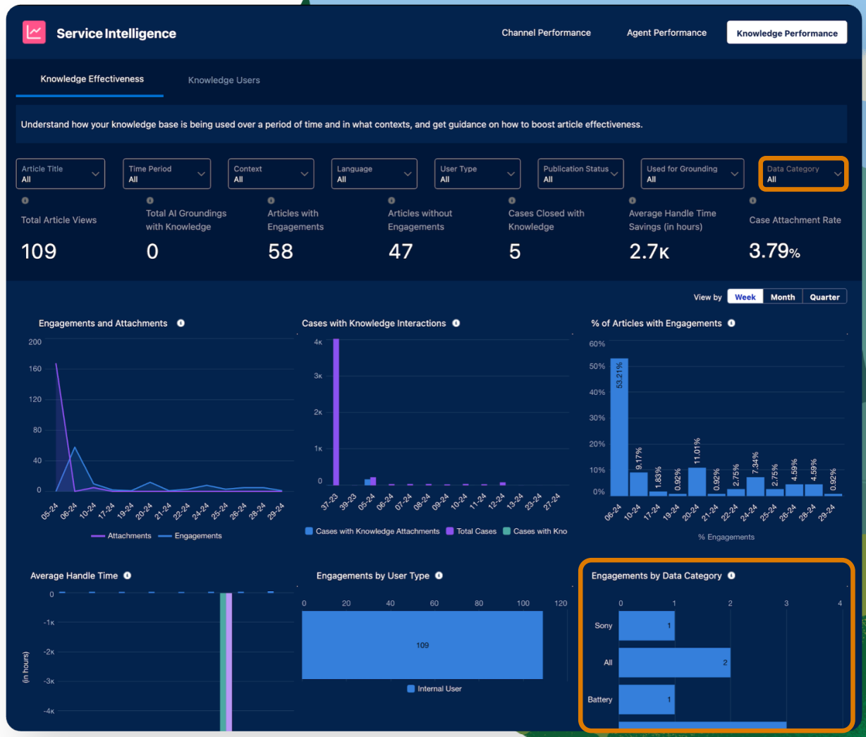Open the Article Title filter dropdown
The height and width of the screenshot is (737, 866).
click(x=60, y=174)
